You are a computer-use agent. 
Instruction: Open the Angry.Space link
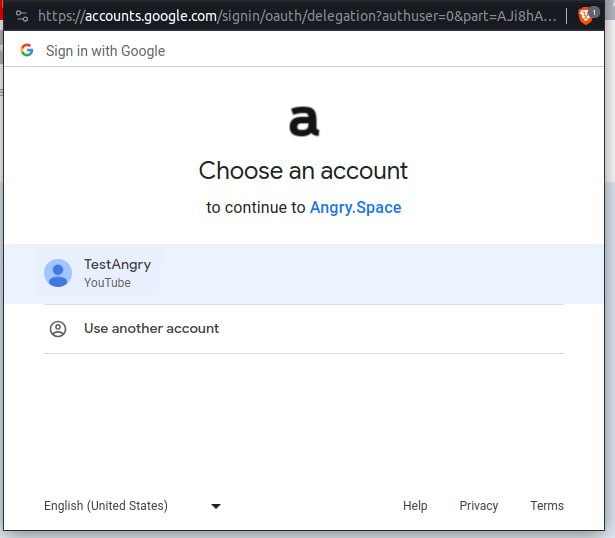point(355,207)
